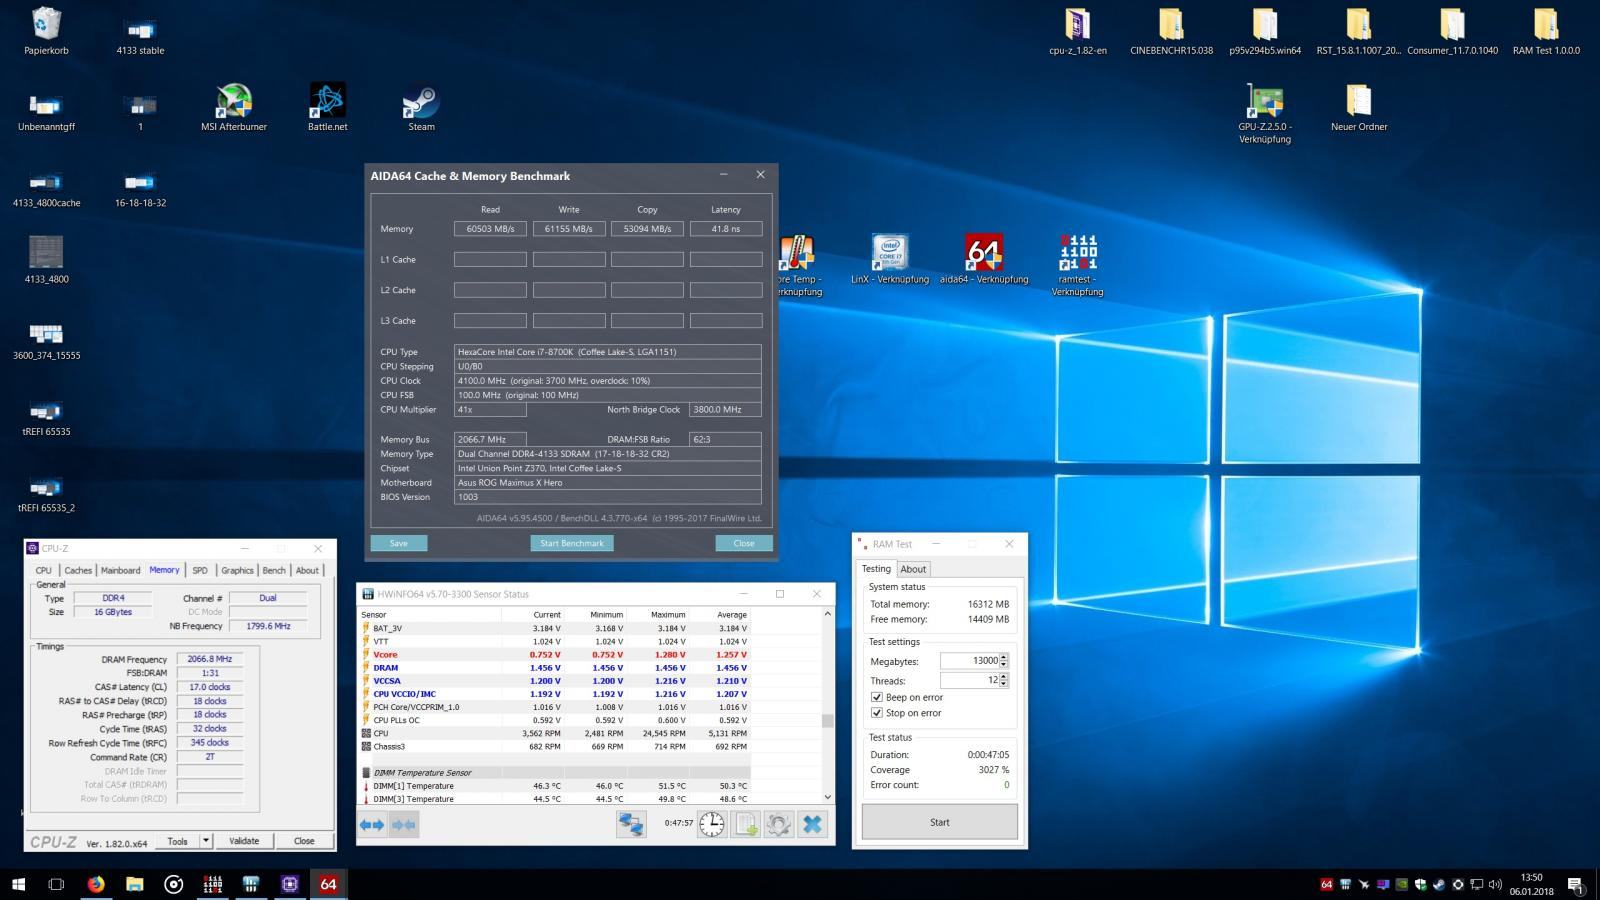Open HWiNFO sensor settings gear

click(778, 824)
